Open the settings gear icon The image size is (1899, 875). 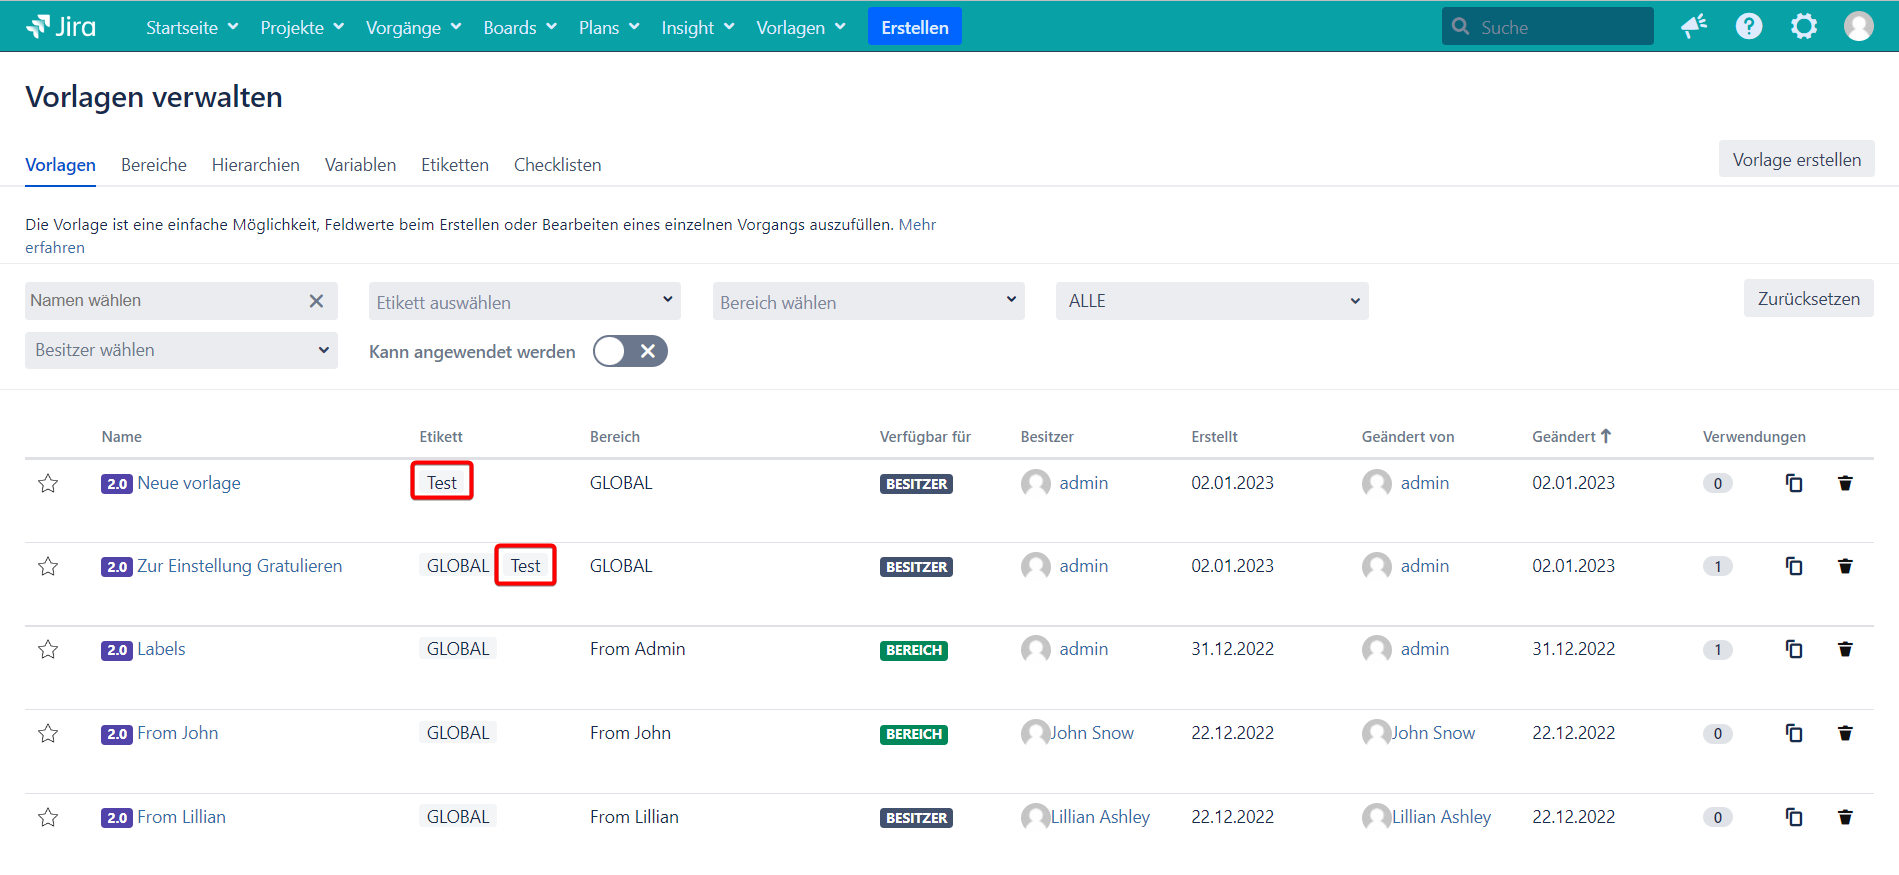pyautogui.click(x=1803, y=27)
